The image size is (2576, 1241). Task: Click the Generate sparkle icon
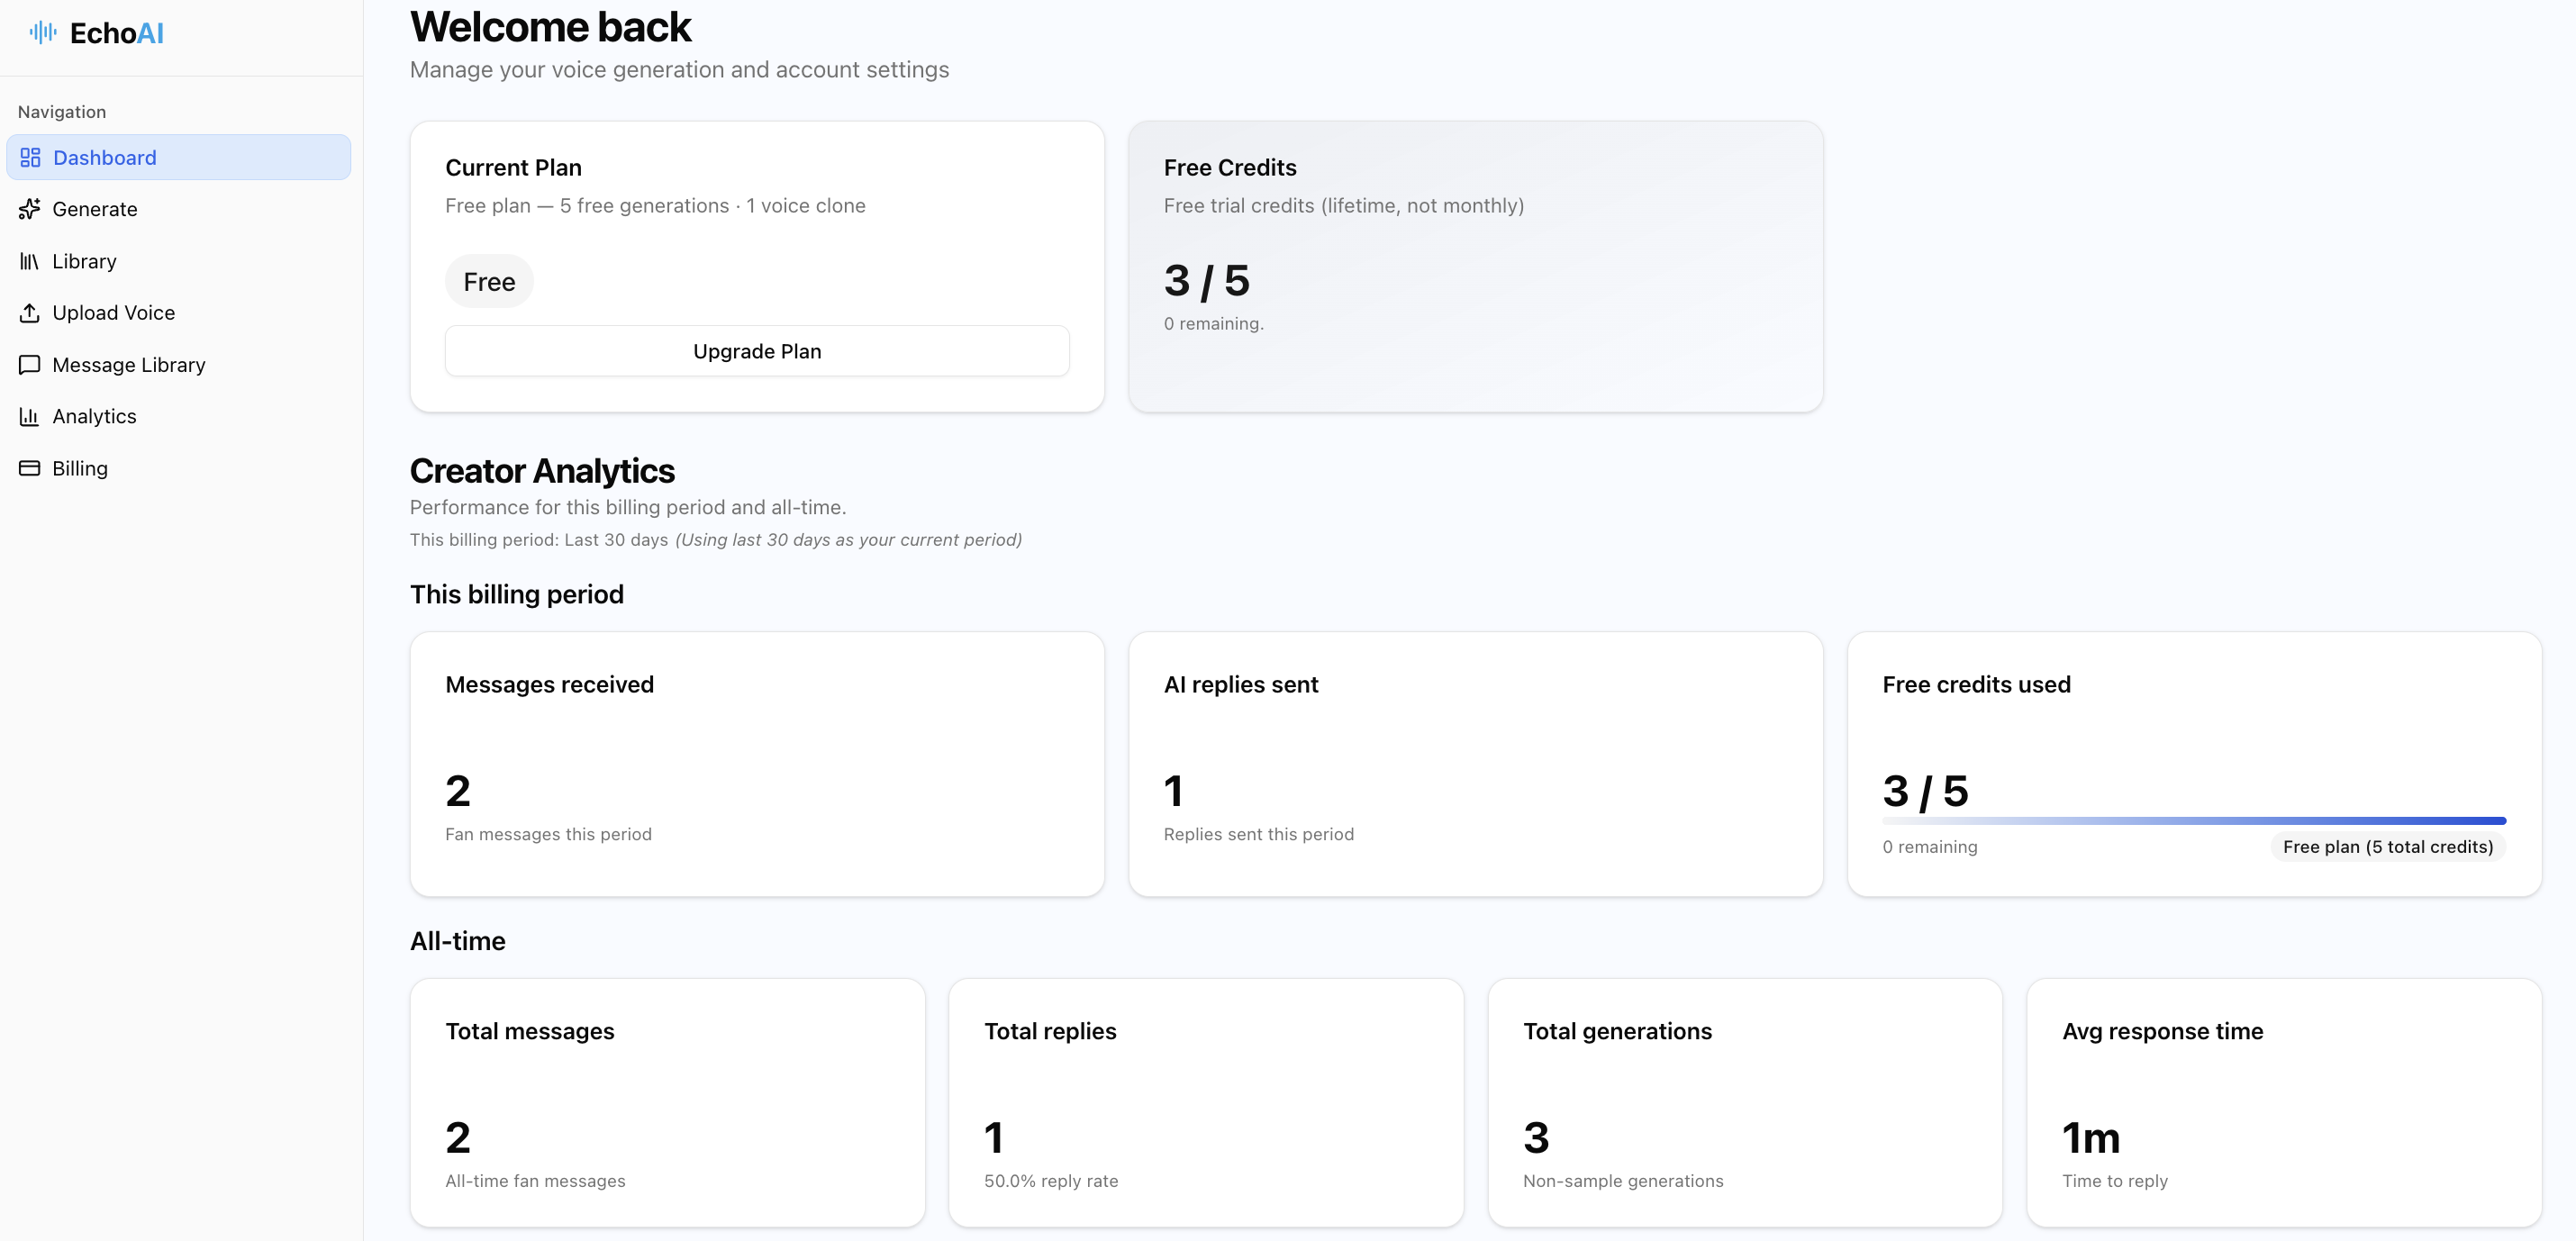coord(29,209)
